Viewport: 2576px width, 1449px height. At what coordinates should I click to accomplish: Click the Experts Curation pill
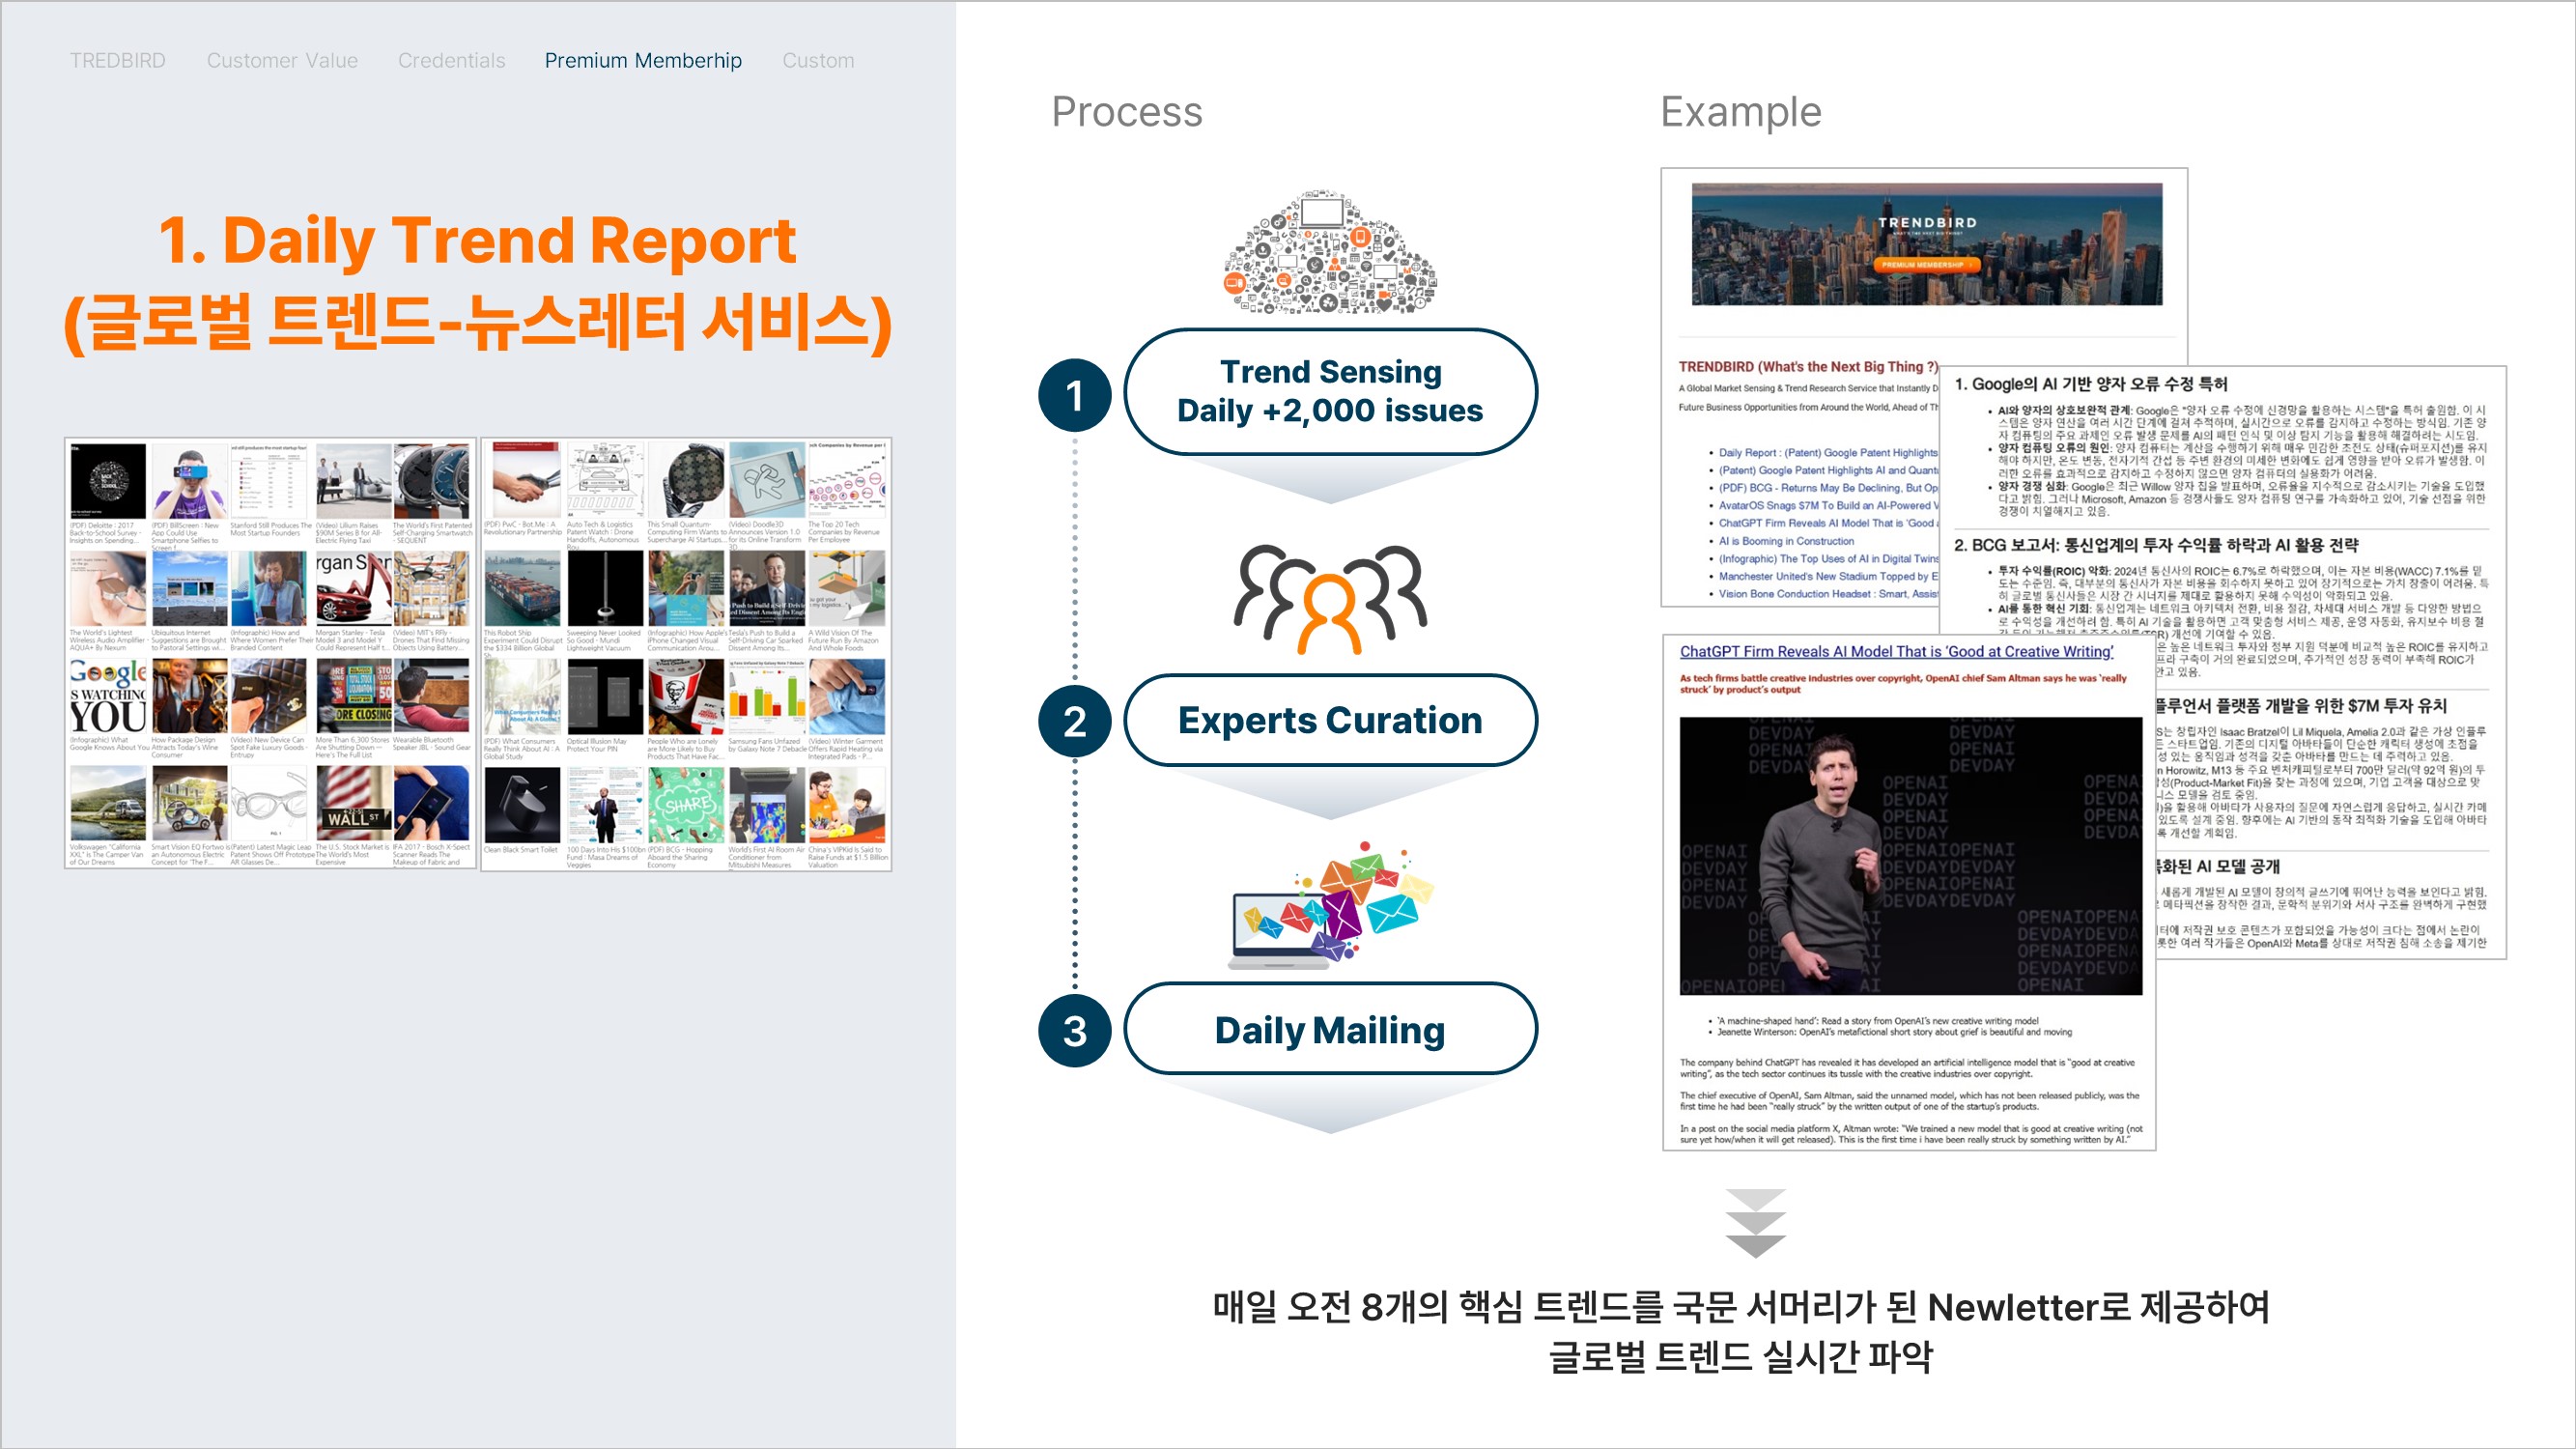[1330, 720]
